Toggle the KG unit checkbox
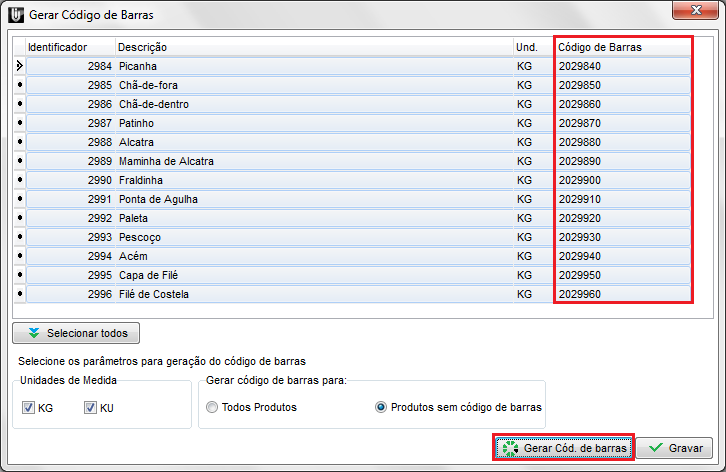Screen dimensions: 726x472 point(28,407)
